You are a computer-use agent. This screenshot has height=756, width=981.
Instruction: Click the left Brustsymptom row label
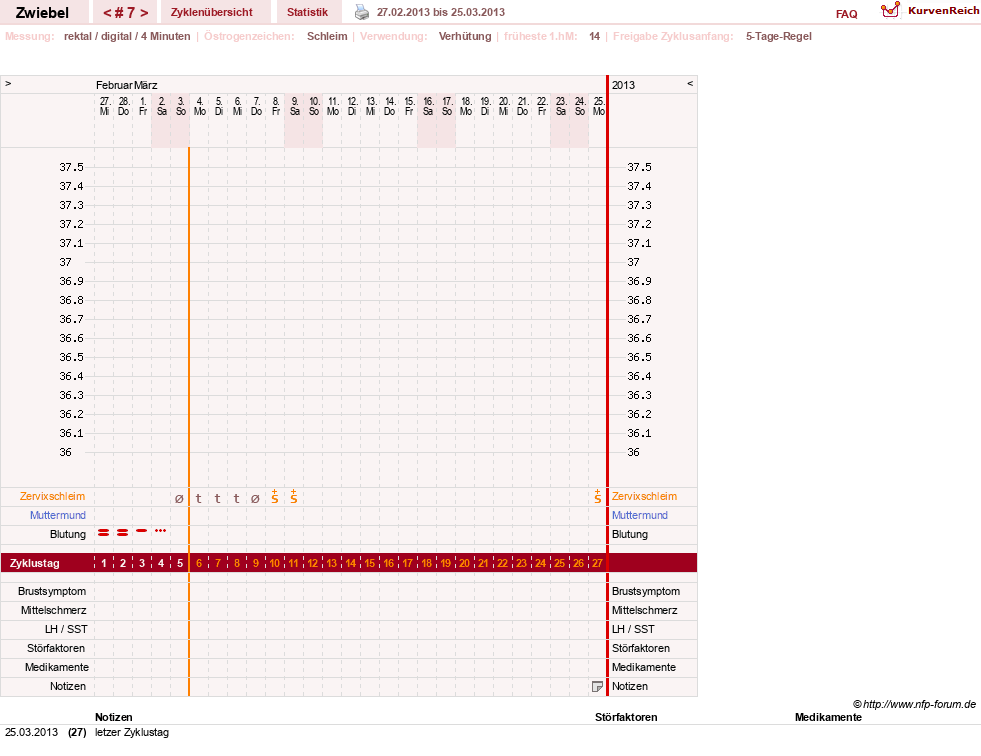click(x=52, y=591)
